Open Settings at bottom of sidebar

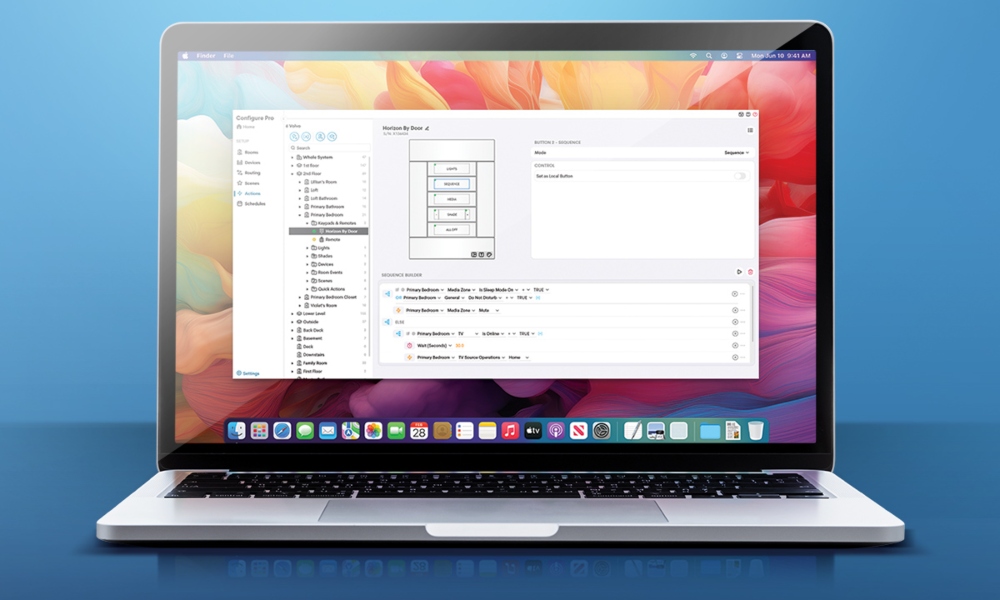[248, 373]
